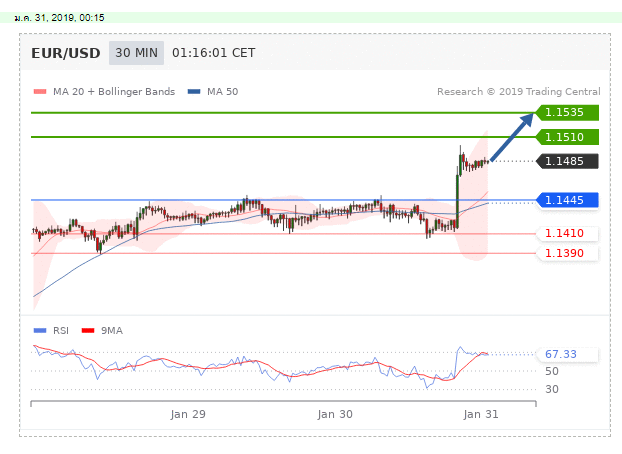Click the MA 50 legend label
This screenshot has width=622, height=454.
coord(223,92)
